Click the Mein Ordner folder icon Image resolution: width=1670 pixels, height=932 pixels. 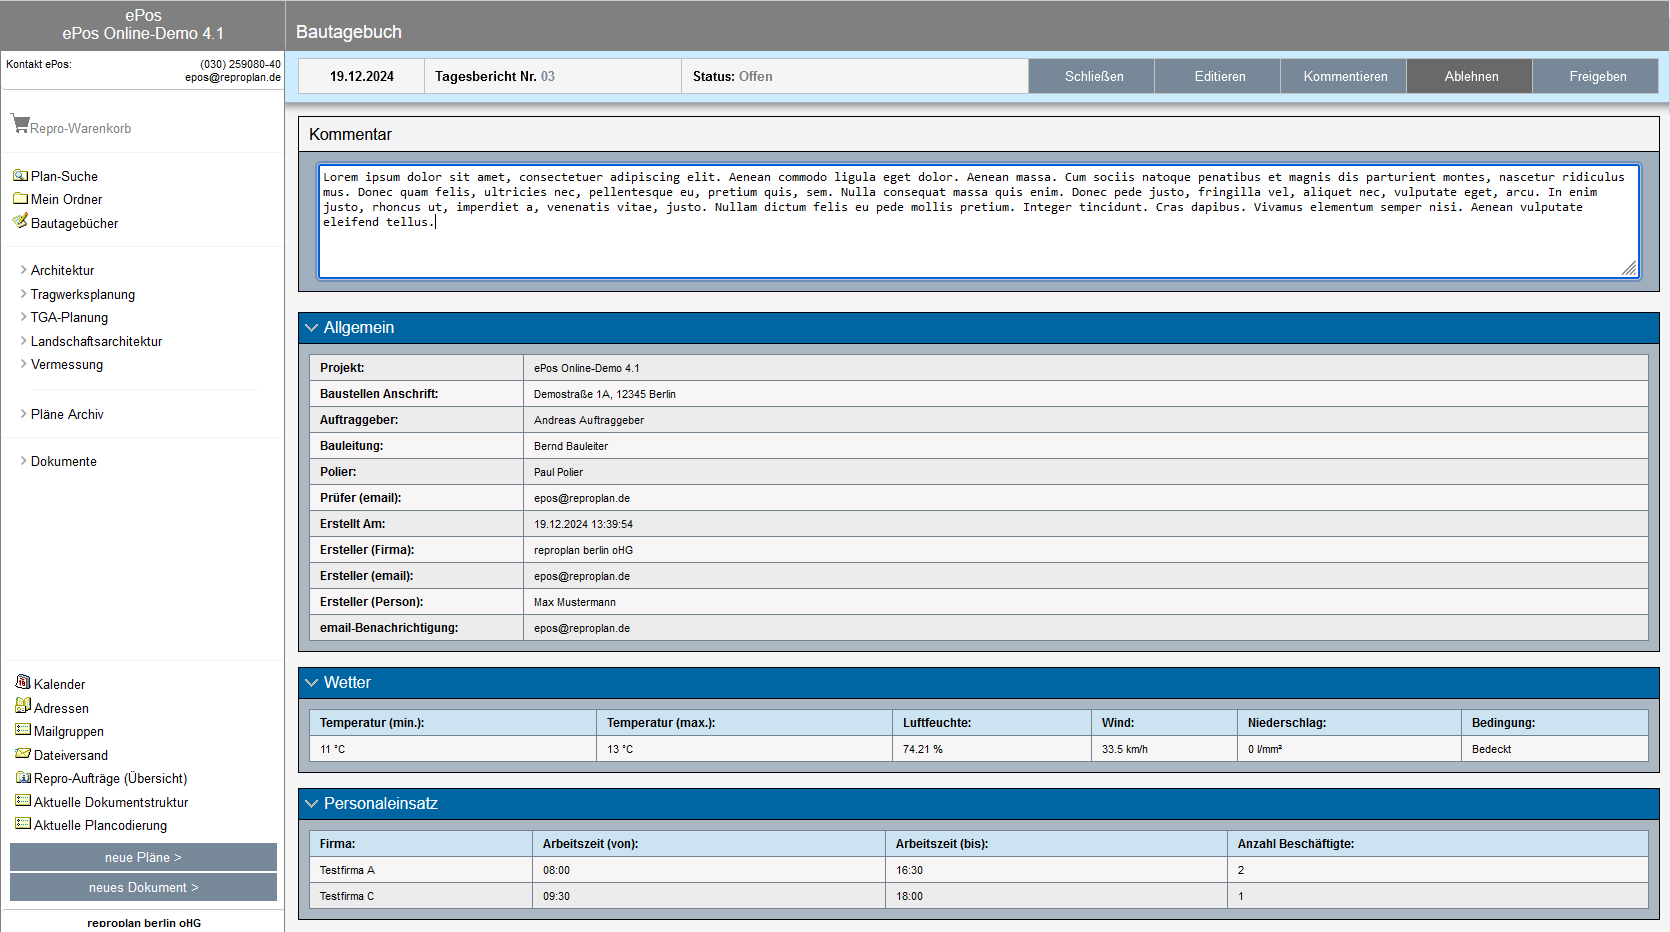20,198
